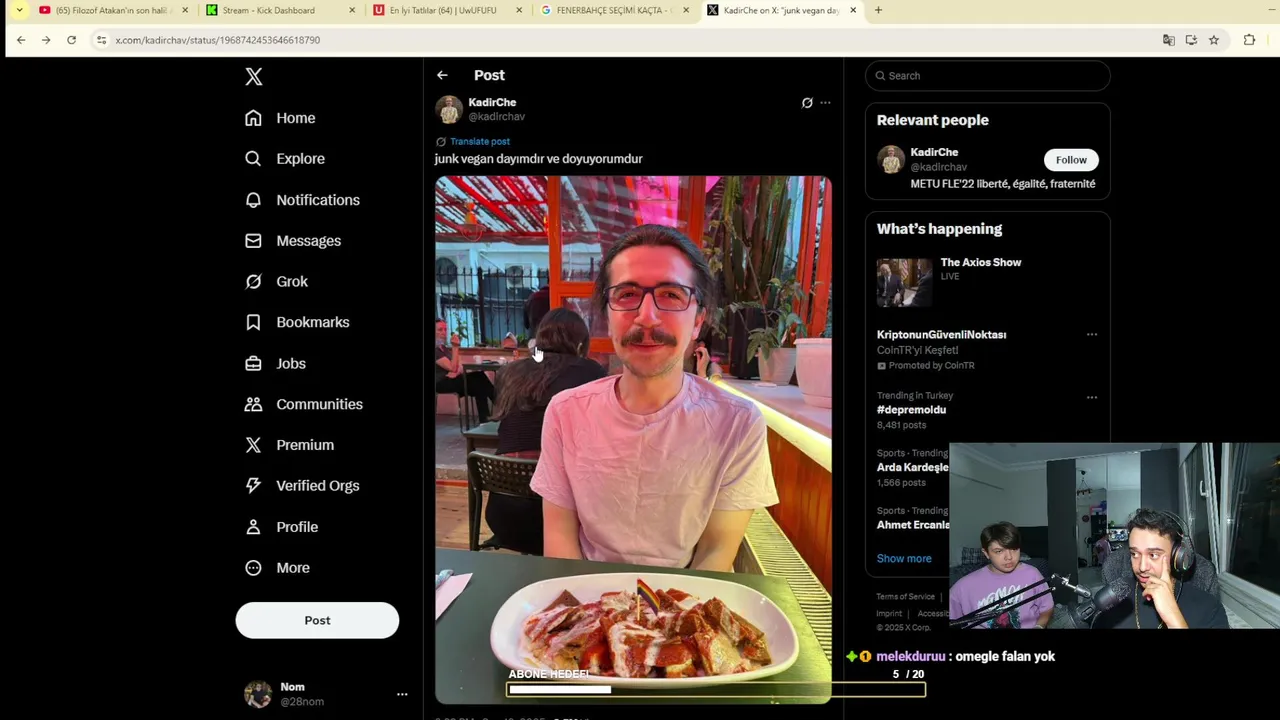Click Translate post link
1280x720 pixels.
480,142
